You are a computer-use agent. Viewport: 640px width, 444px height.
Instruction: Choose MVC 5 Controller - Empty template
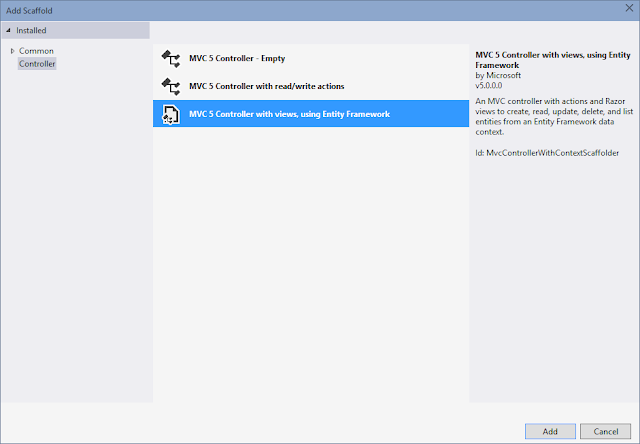pos(311,58)
